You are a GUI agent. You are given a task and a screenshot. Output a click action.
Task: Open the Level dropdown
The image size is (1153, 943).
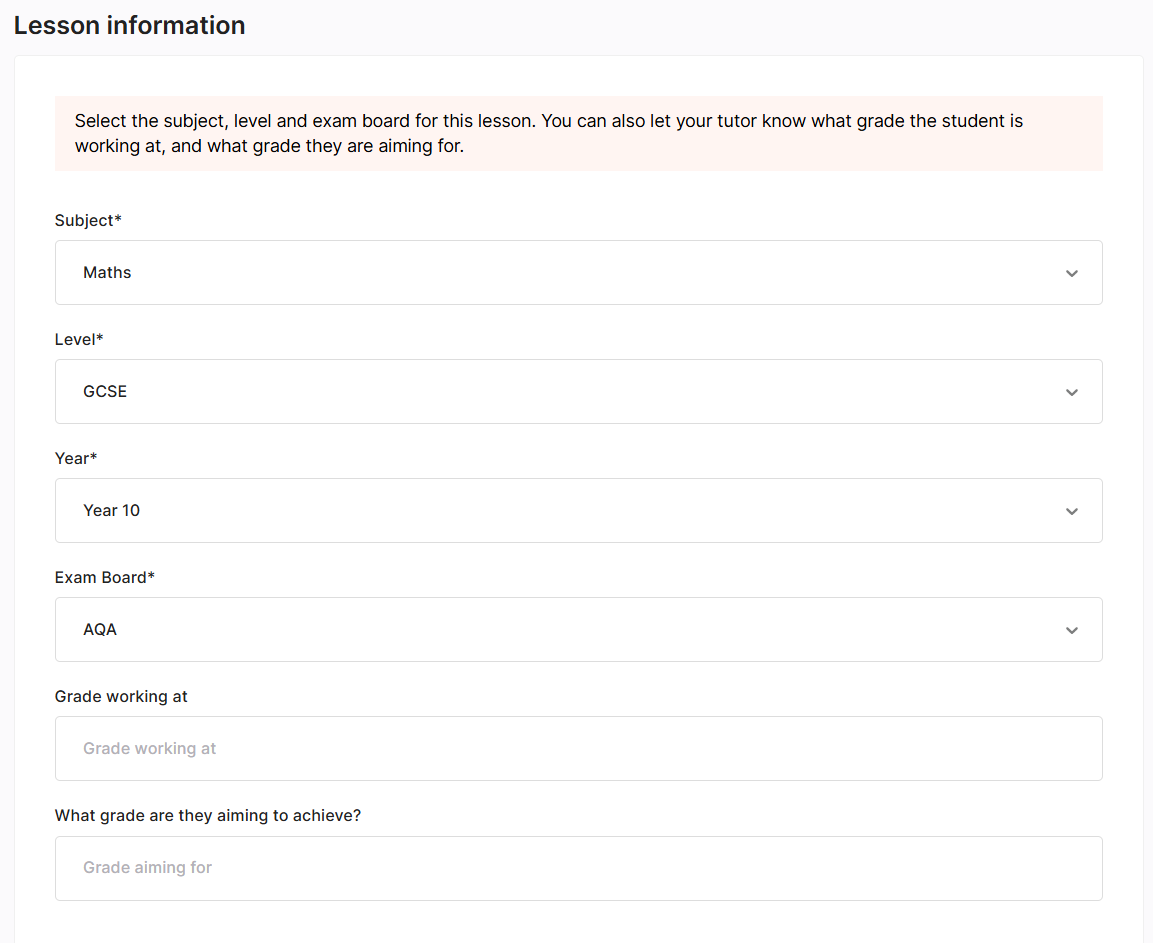tap(578, 391)
